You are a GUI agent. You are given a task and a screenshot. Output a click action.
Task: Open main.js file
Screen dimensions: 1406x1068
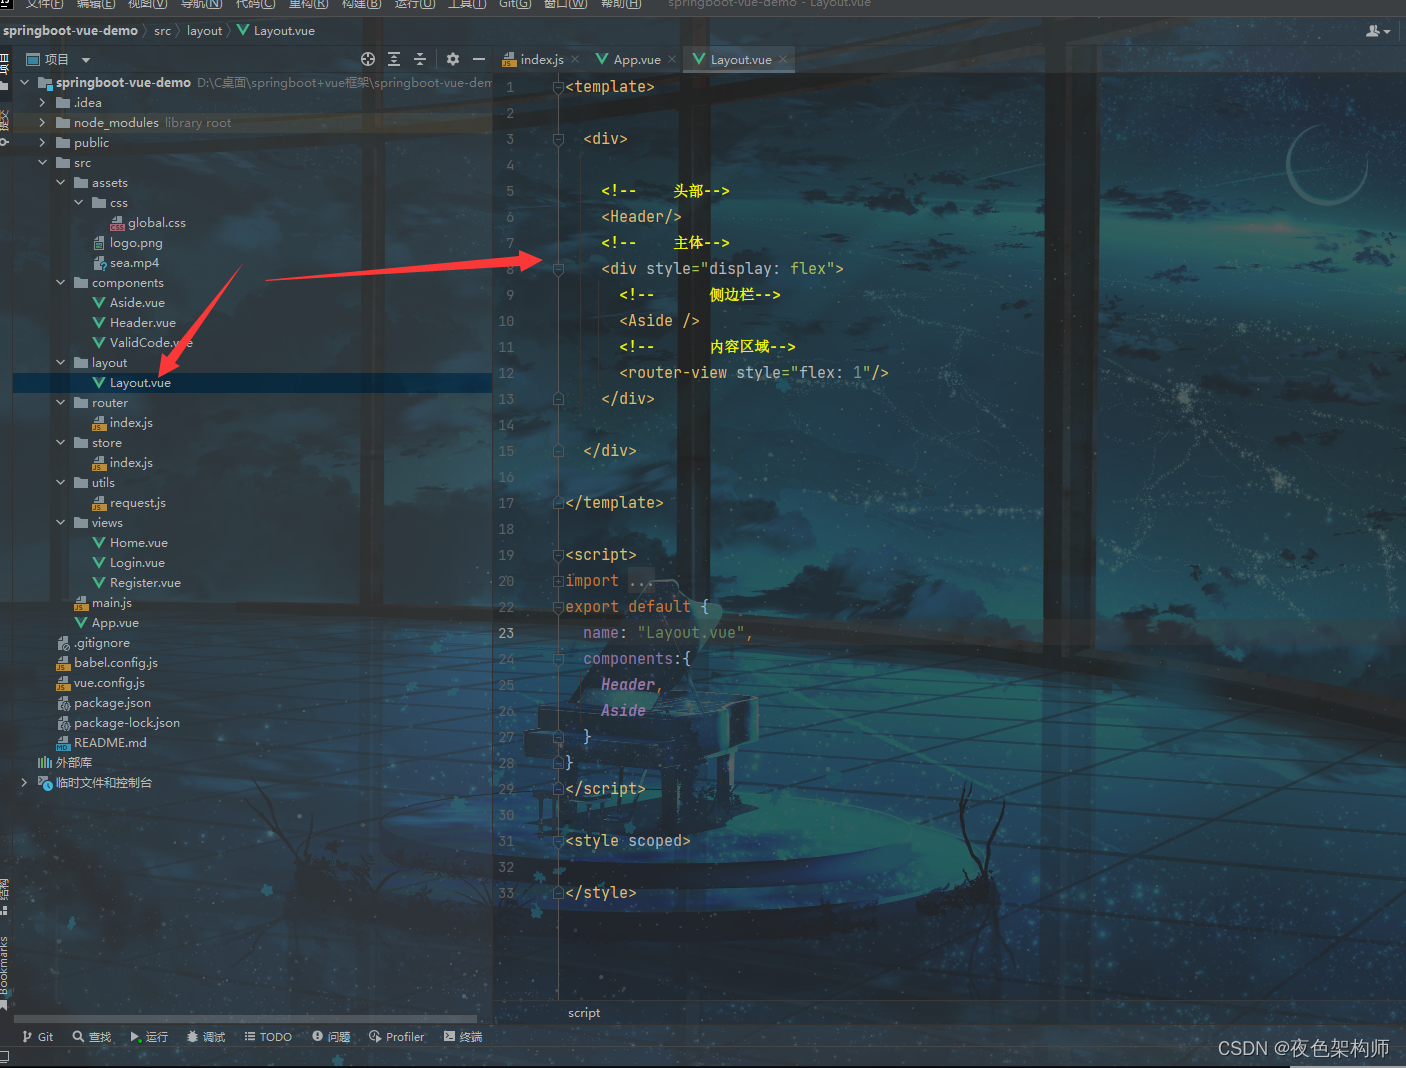click(x=103, y=603)
